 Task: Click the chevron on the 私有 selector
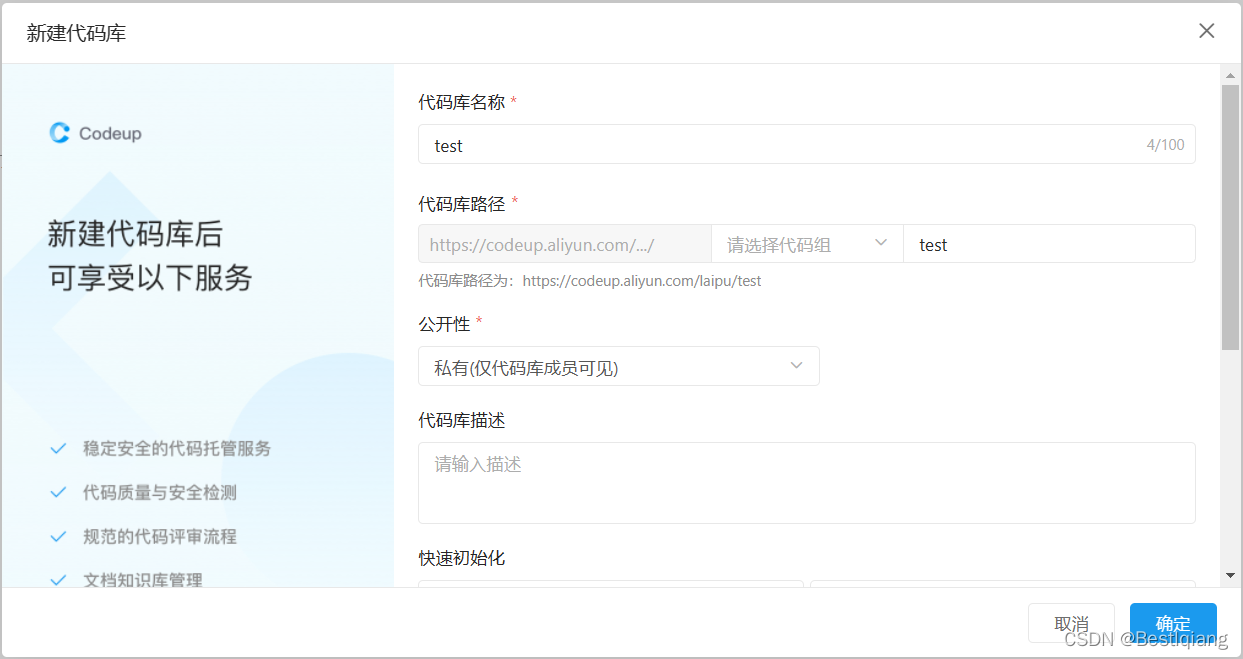[797, 366]
